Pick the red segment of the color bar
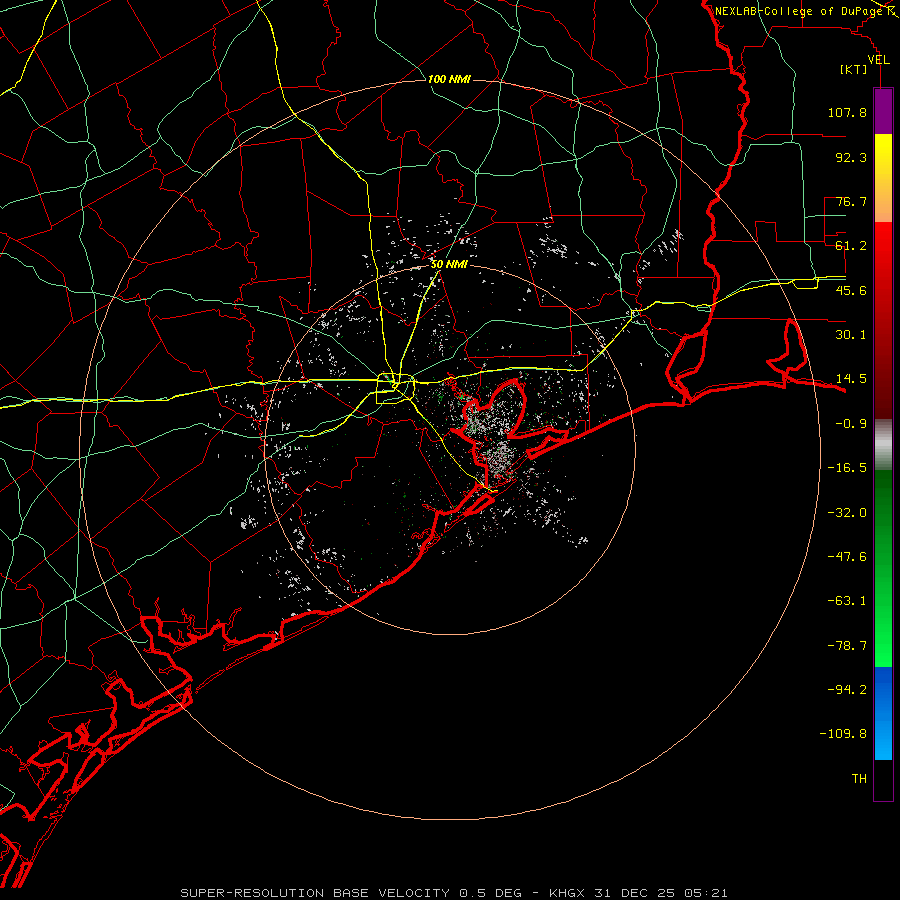Viewport: 900px width, 900px height. (x=883, y=320)
